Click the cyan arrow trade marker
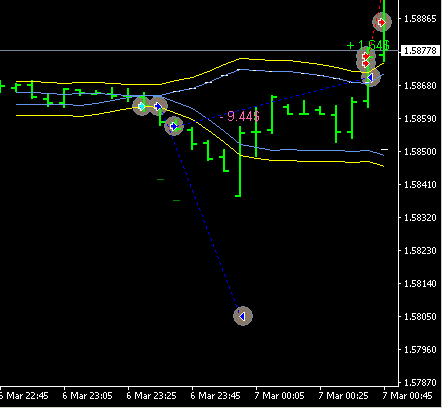Screen dimensions: 443x408 pyautogui.click(x=142, y=106)
